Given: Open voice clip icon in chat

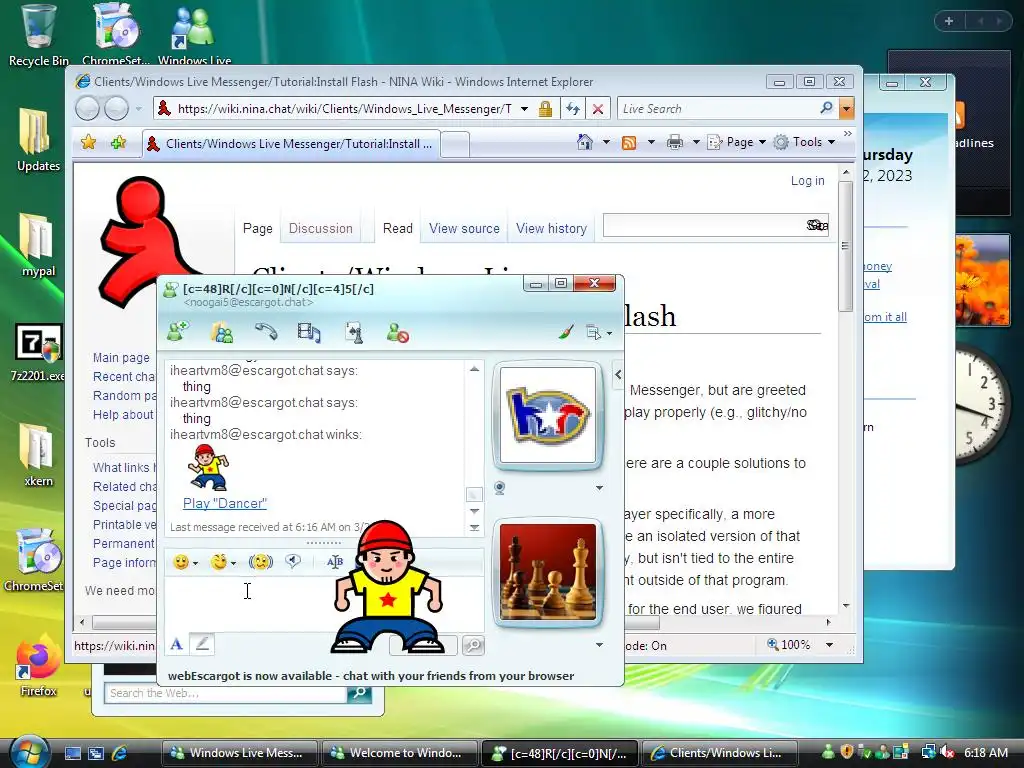Looking at the screenshot, I should 293,562.
